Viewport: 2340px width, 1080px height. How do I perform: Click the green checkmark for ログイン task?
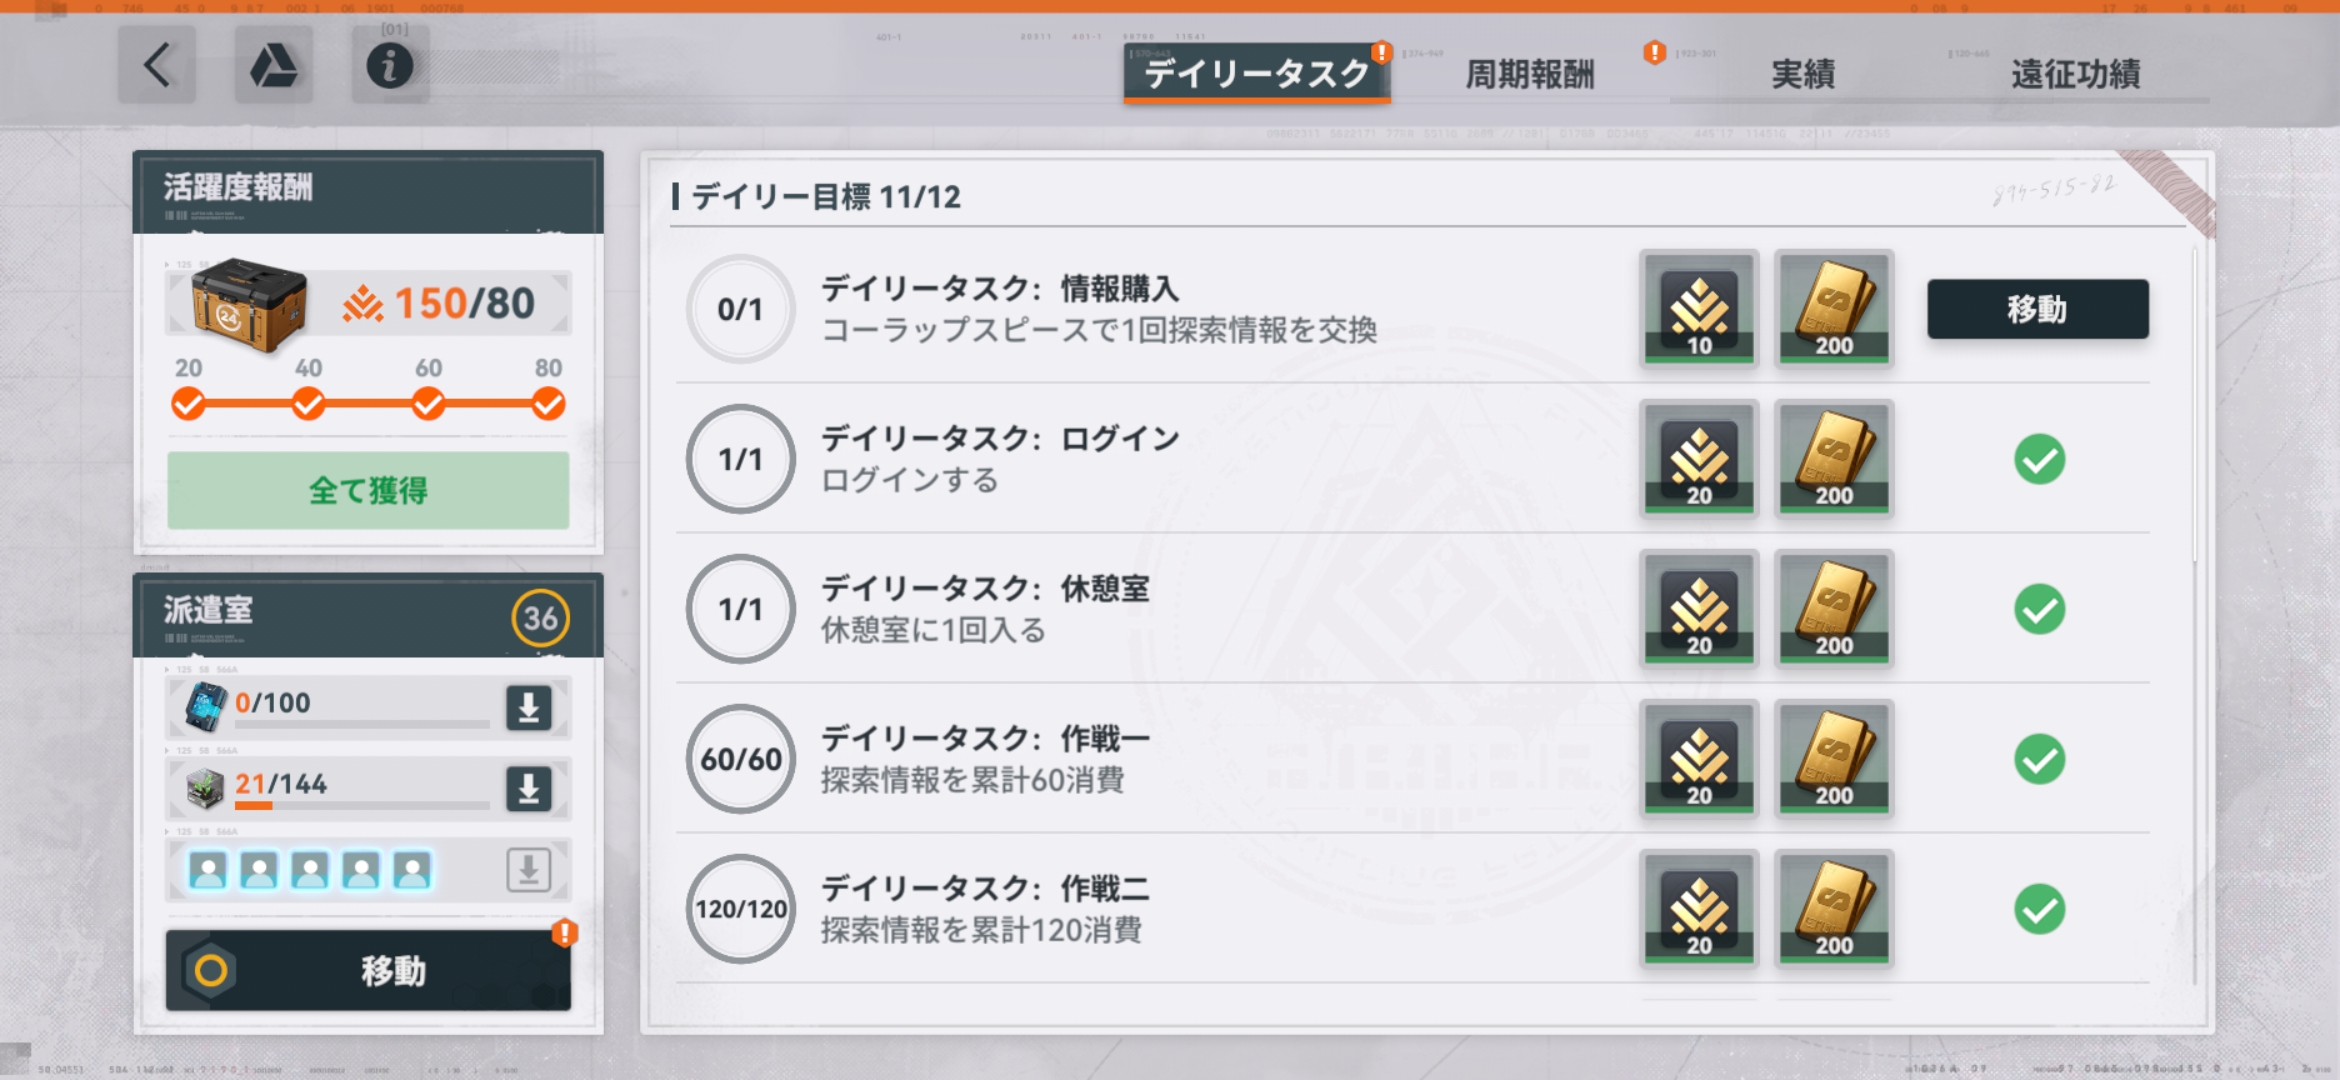[x=2039, y=460]
